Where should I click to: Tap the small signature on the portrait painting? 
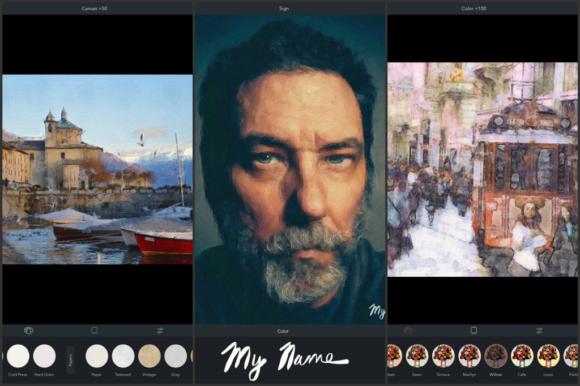(x=377, y=311)
